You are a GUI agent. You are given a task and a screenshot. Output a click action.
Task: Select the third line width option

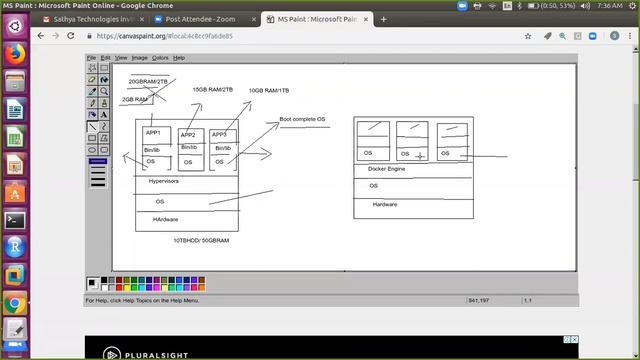[98, 173]
